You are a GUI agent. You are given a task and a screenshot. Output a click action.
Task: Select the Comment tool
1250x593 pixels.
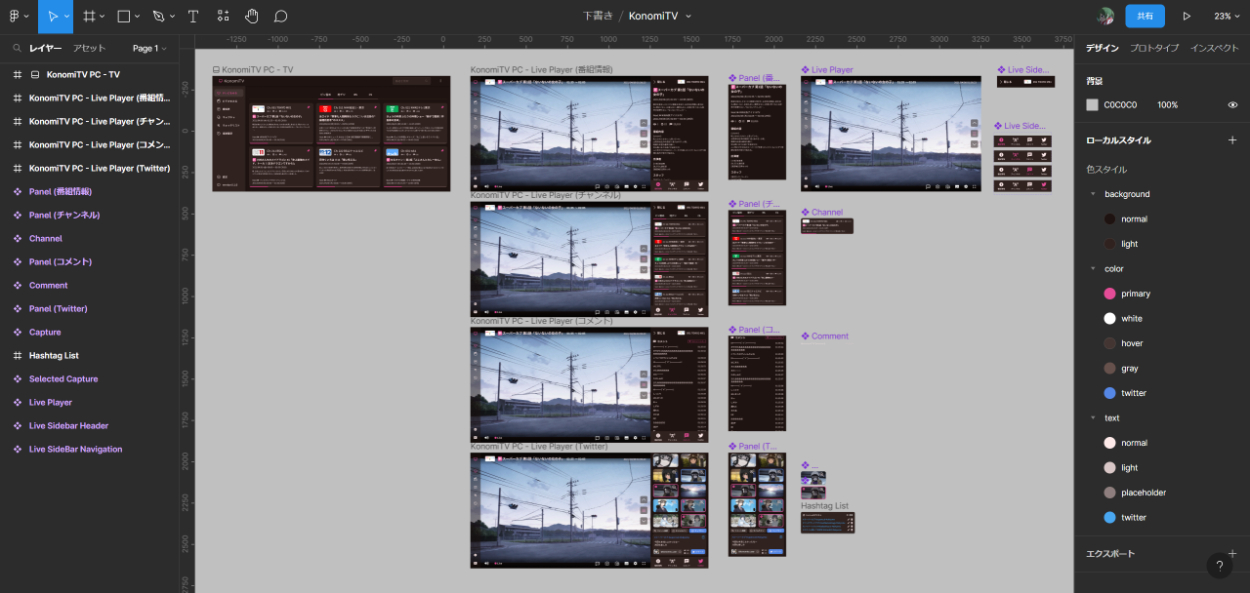pyautogui.click(x=281, y=16)
